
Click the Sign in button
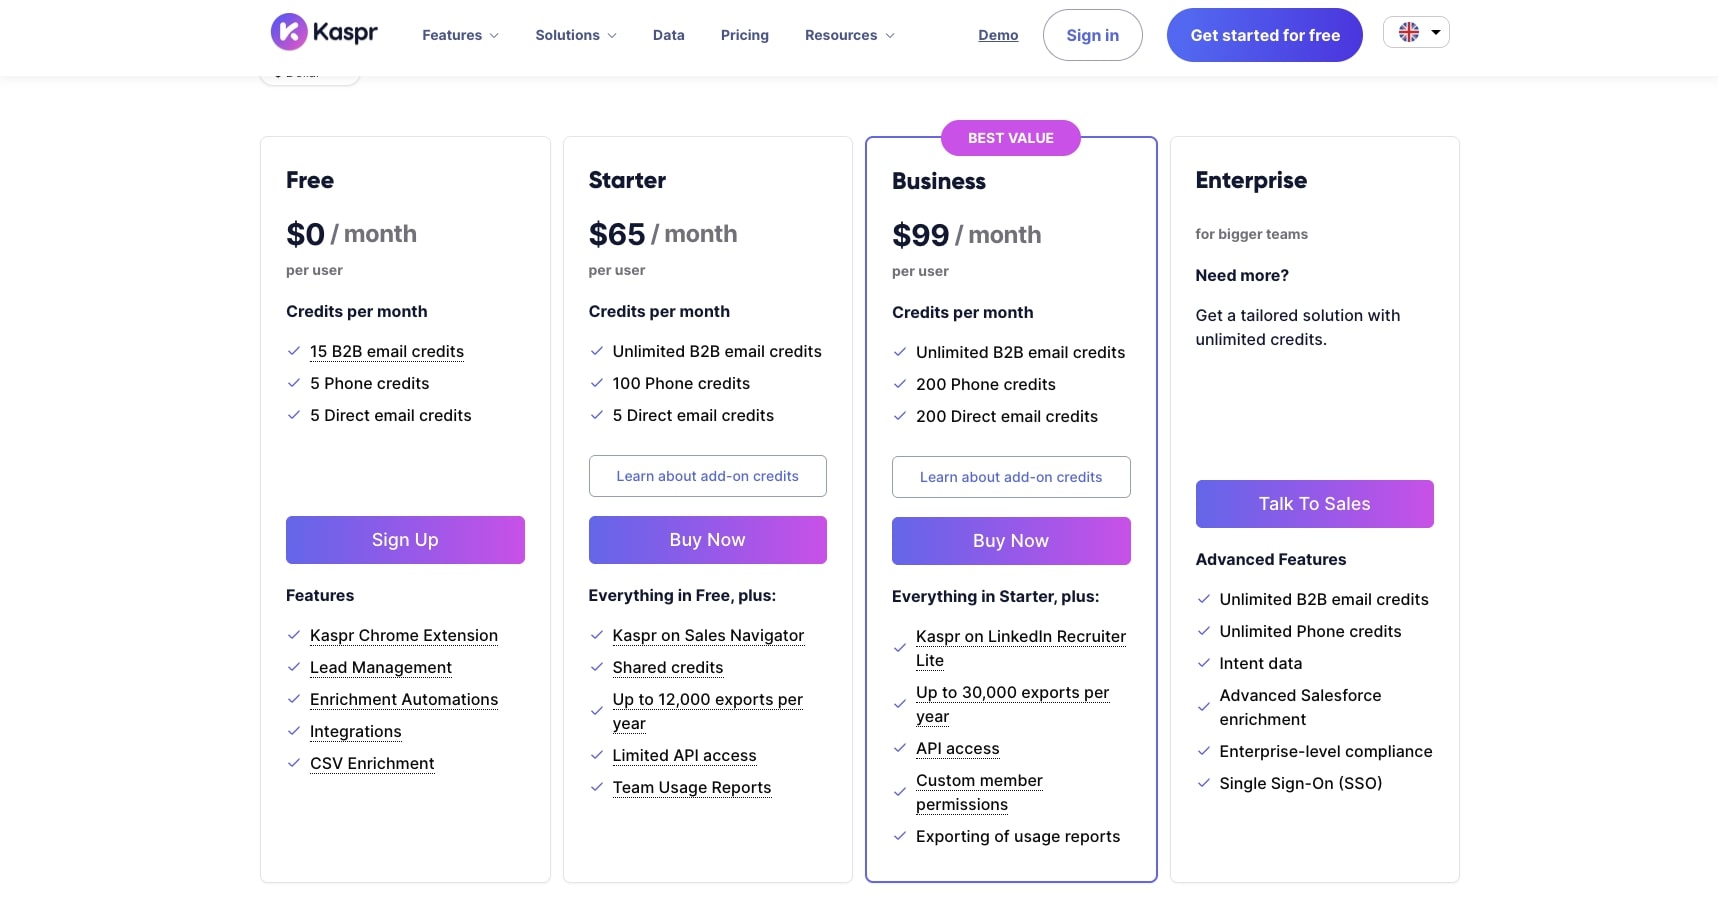click(x=1092, y=35)
